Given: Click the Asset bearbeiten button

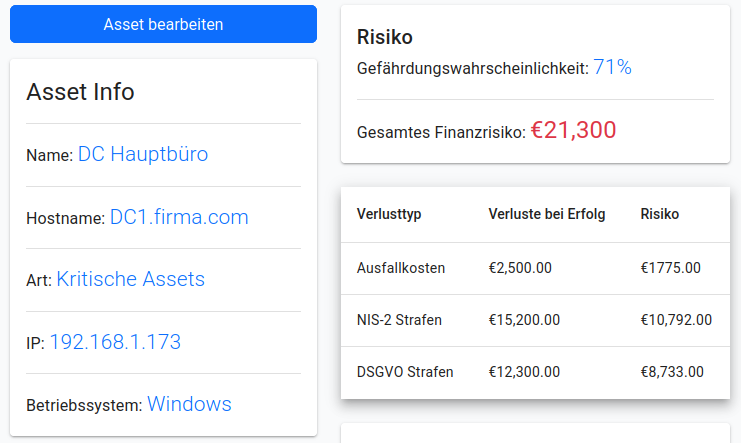Looking at the screenshot, I should 163,24.
